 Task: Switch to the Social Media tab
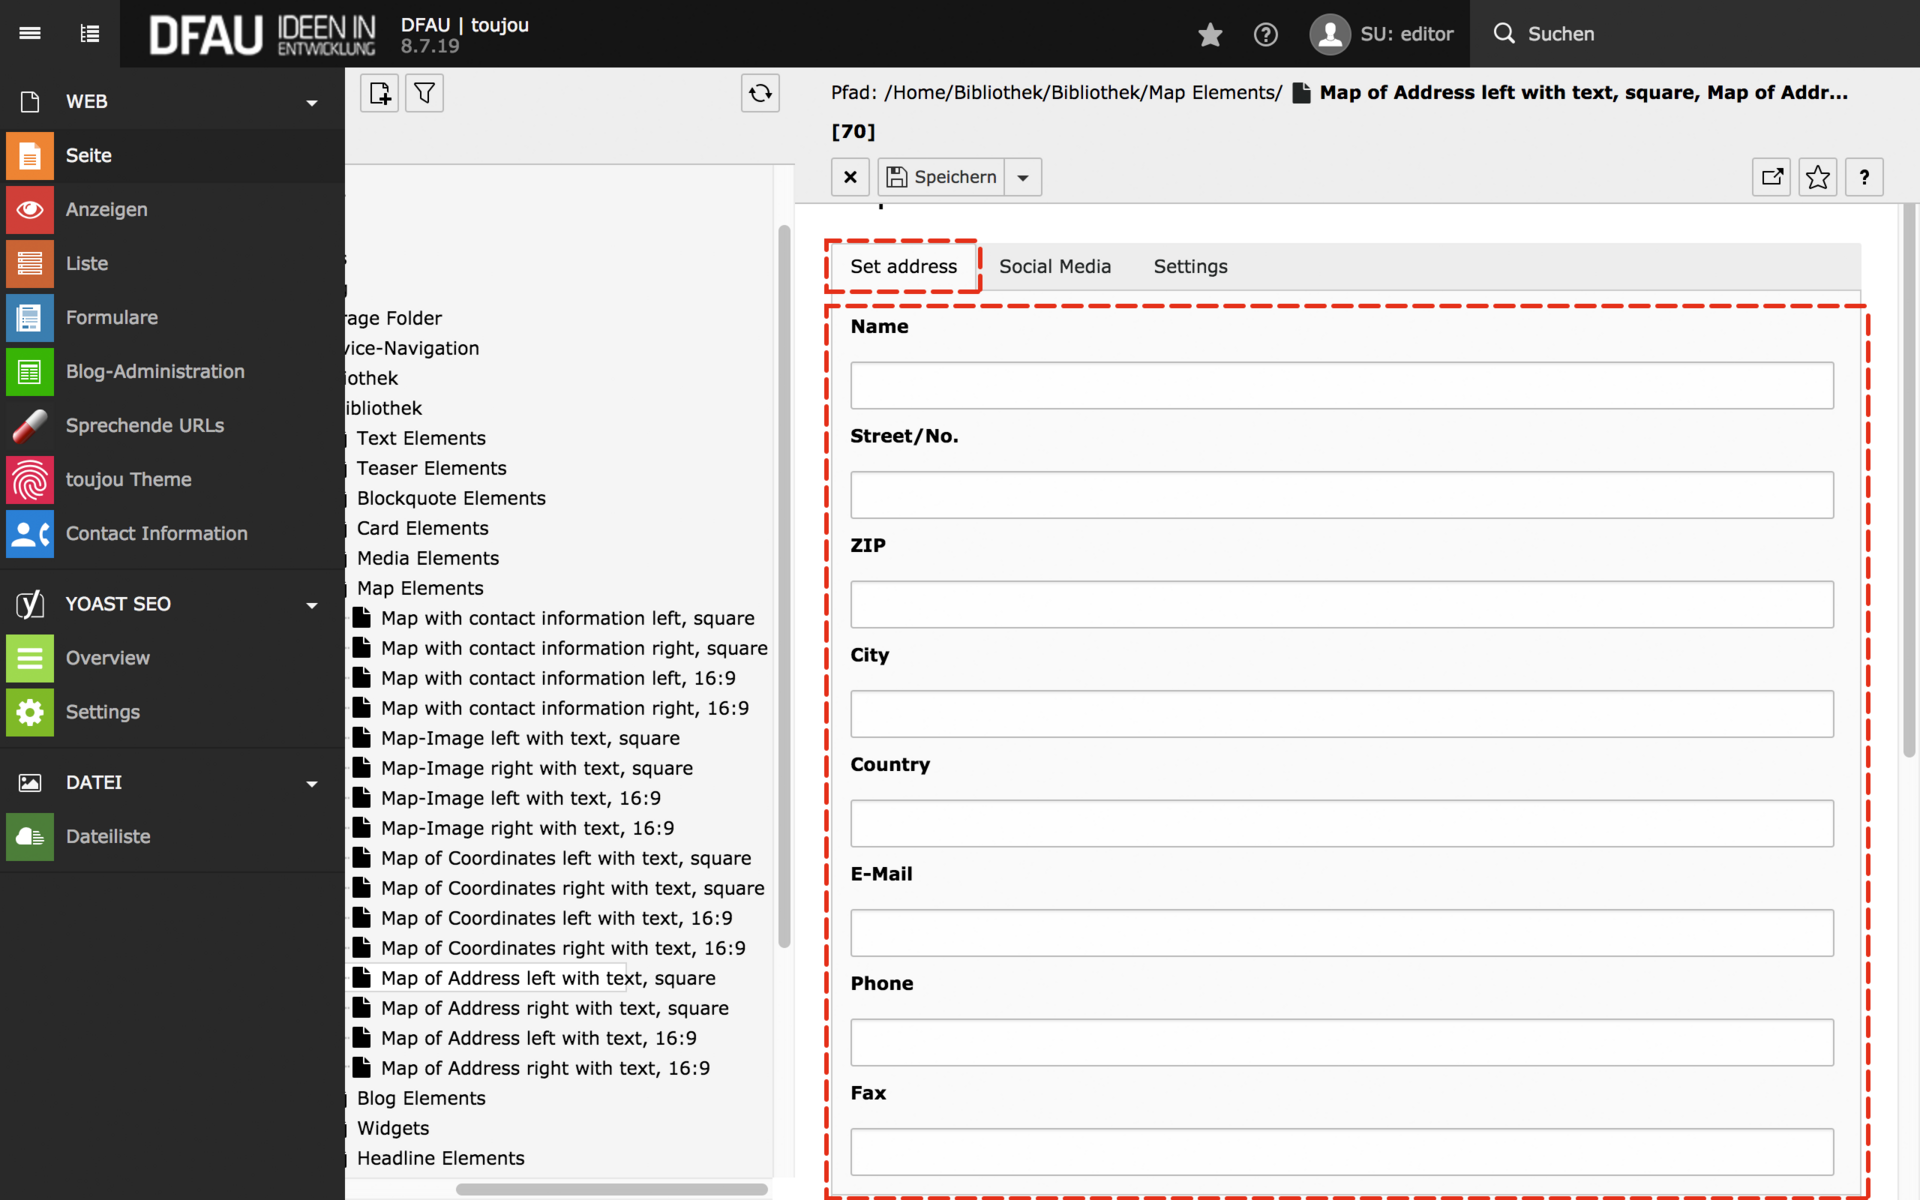tap(1055, 266)
